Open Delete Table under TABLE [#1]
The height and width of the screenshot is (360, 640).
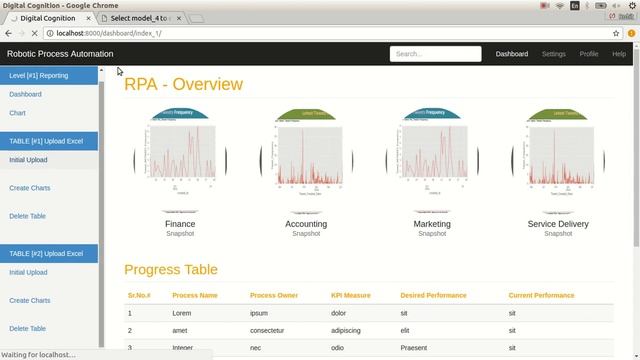click(x=27, y=216)
